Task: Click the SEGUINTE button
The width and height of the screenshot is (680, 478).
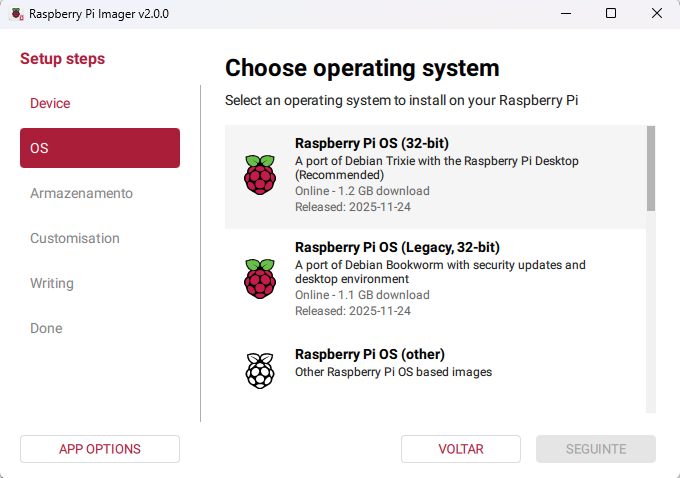Action: pos(595,449)
